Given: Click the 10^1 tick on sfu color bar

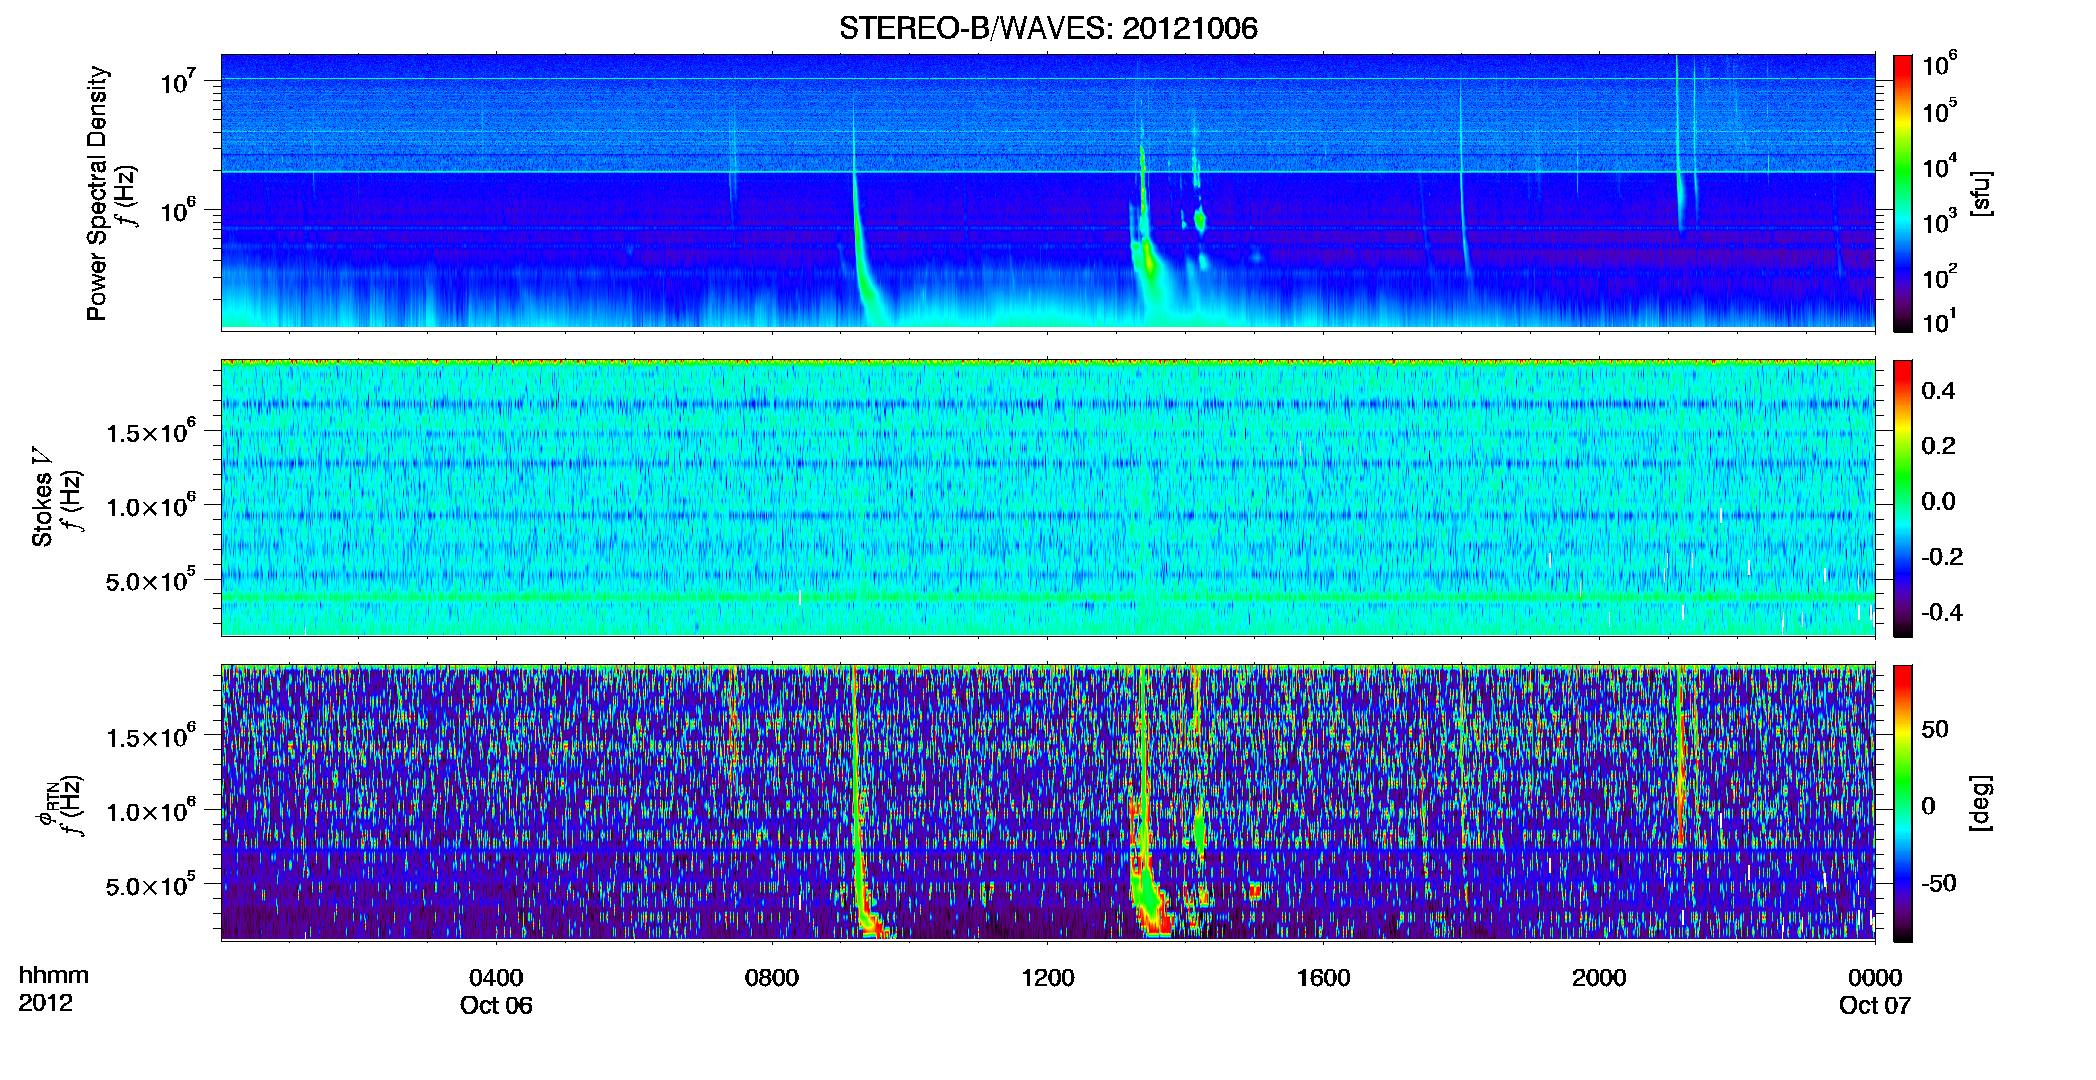Looking at the screenshot, I should point(1939,321).
